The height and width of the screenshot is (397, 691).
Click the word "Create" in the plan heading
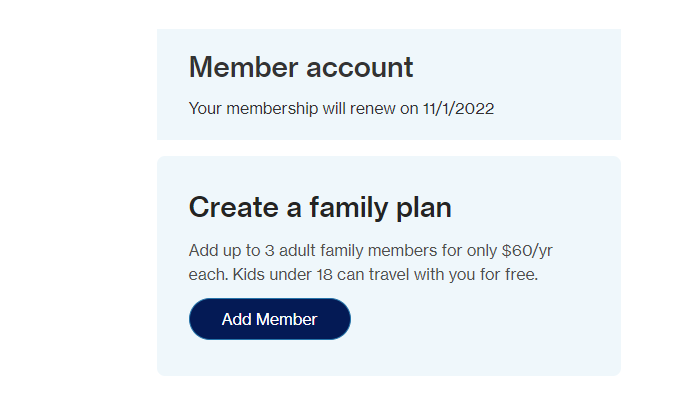(x=234, y=208)
